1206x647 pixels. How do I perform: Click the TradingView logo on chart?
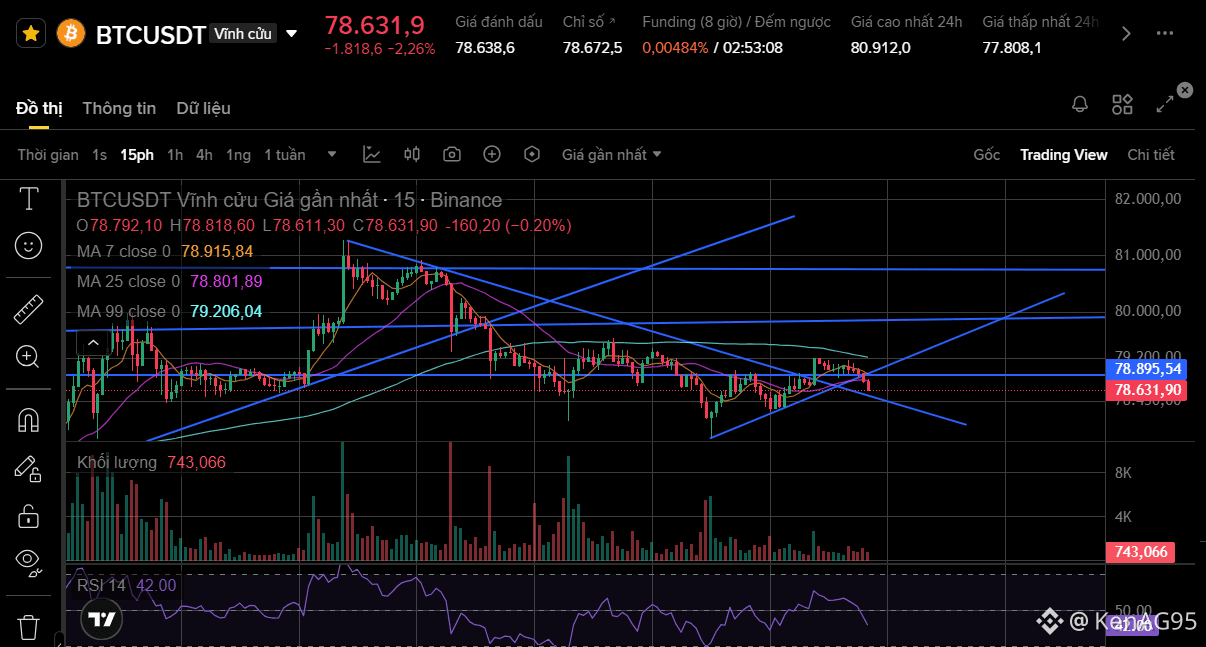101,620
